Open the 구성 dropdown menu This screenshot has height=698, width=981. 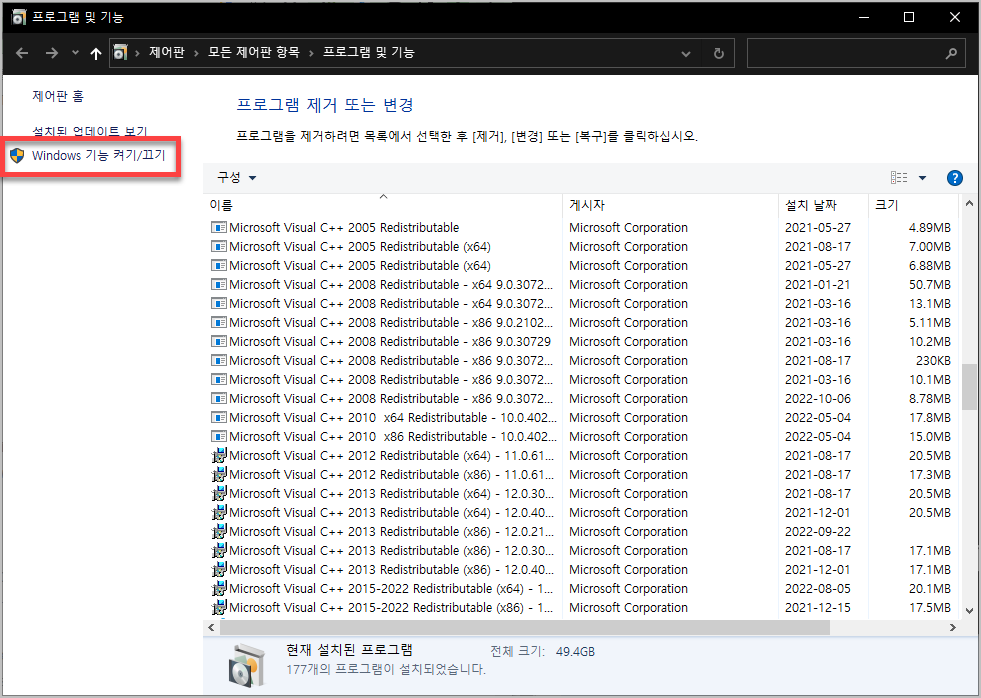pyautogui.click(x=236, y=178)
